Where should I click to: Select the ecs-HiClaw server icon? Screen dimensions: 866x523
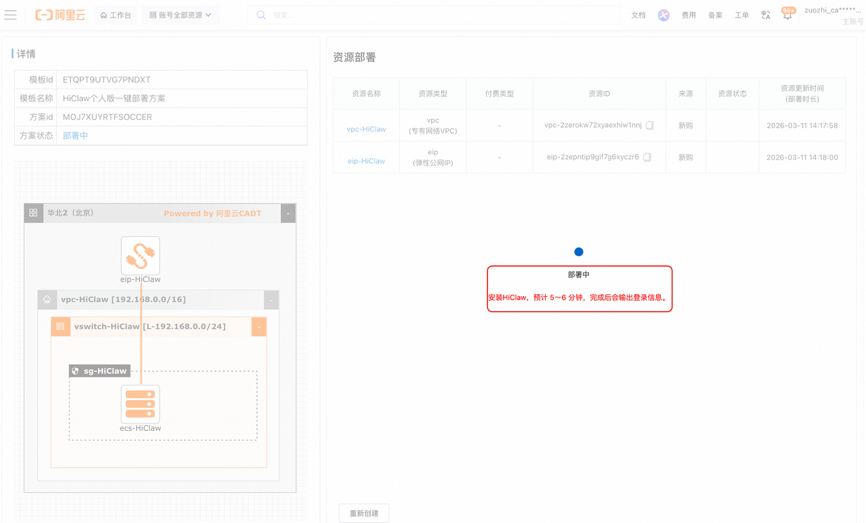coord(140,404)
